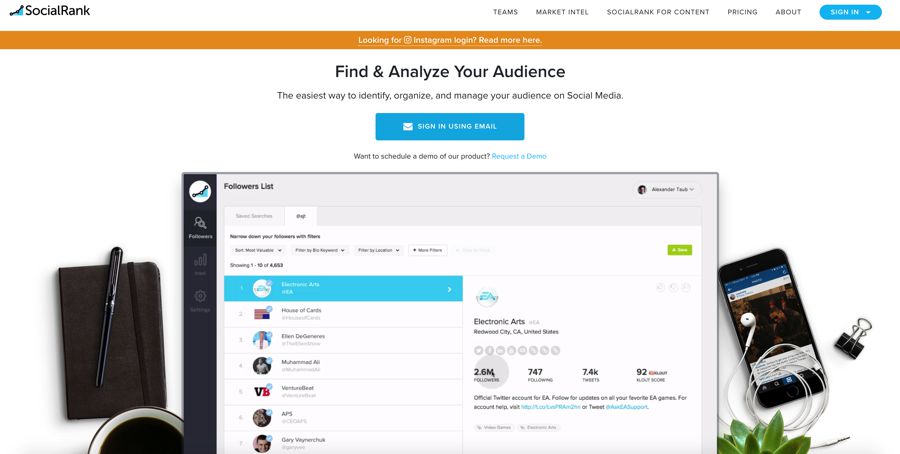
Task: Click the Instagram icon in orange banner
Action: pyautogui.click(x=408, y=40)
